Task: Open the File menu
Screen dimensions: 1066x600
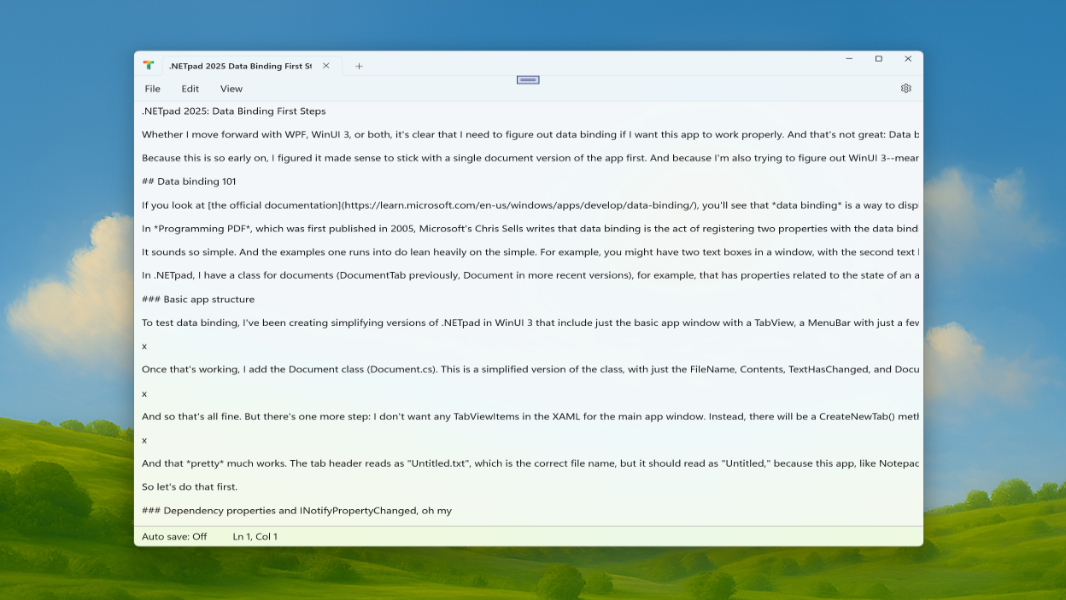Action: coord(151,88)
